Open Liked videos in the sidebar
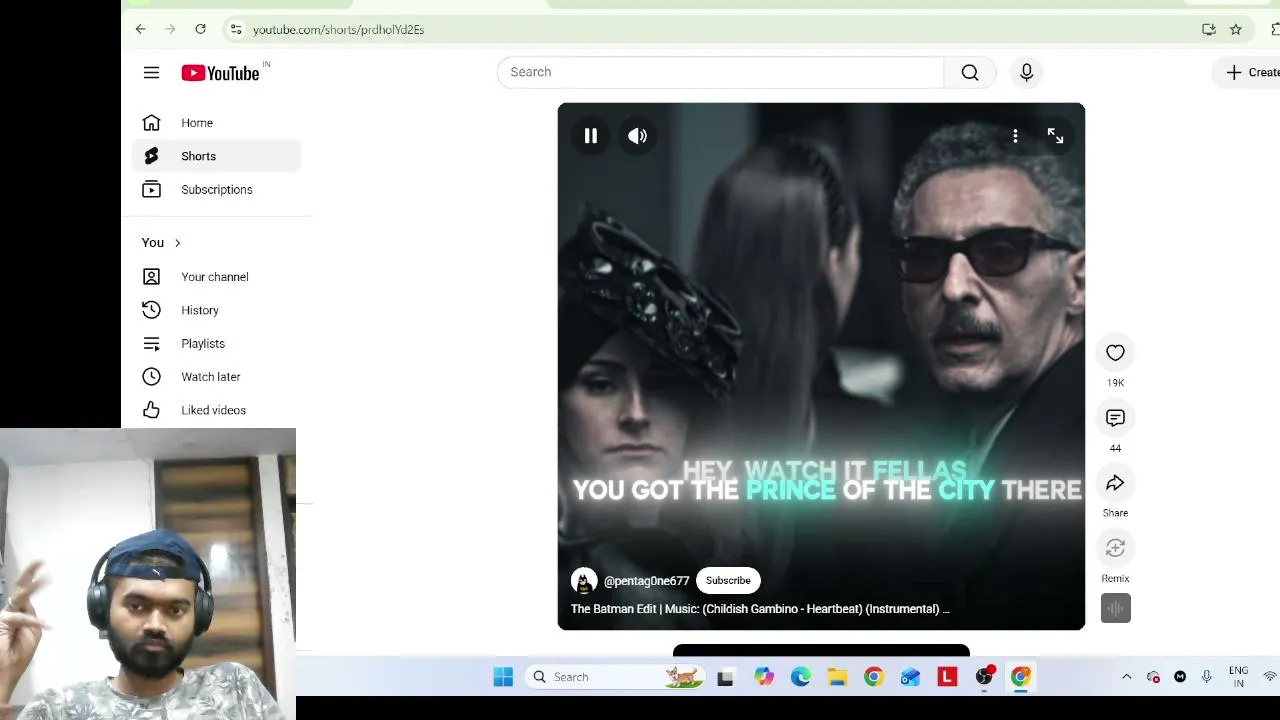The width and height of the screenshot is (1280, 720). click(216, 410)
